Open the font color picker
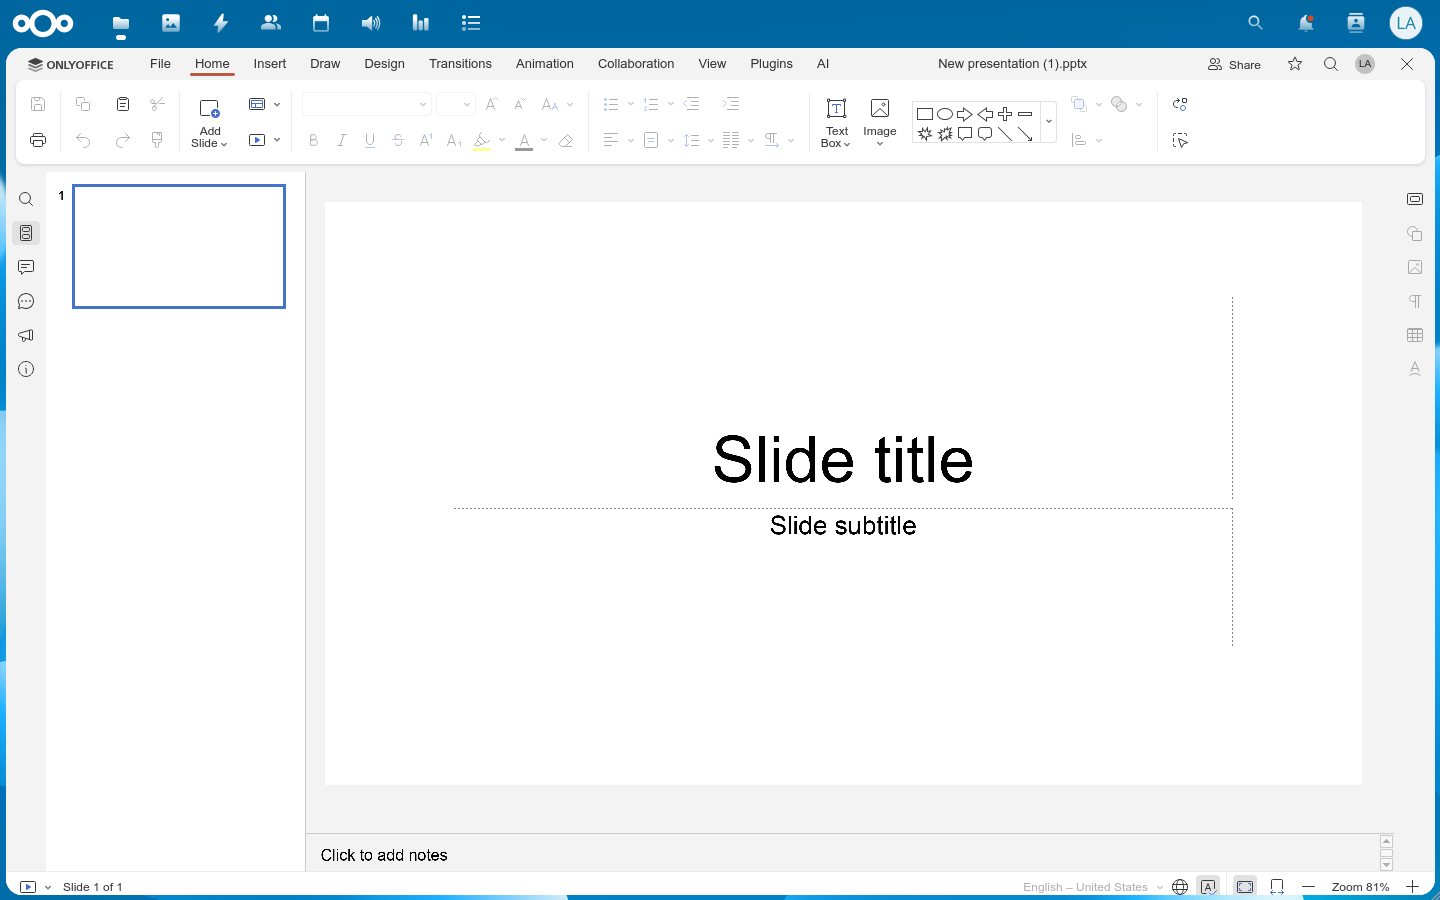Viewport: 1440px width, 900px height. click(544, 140)
